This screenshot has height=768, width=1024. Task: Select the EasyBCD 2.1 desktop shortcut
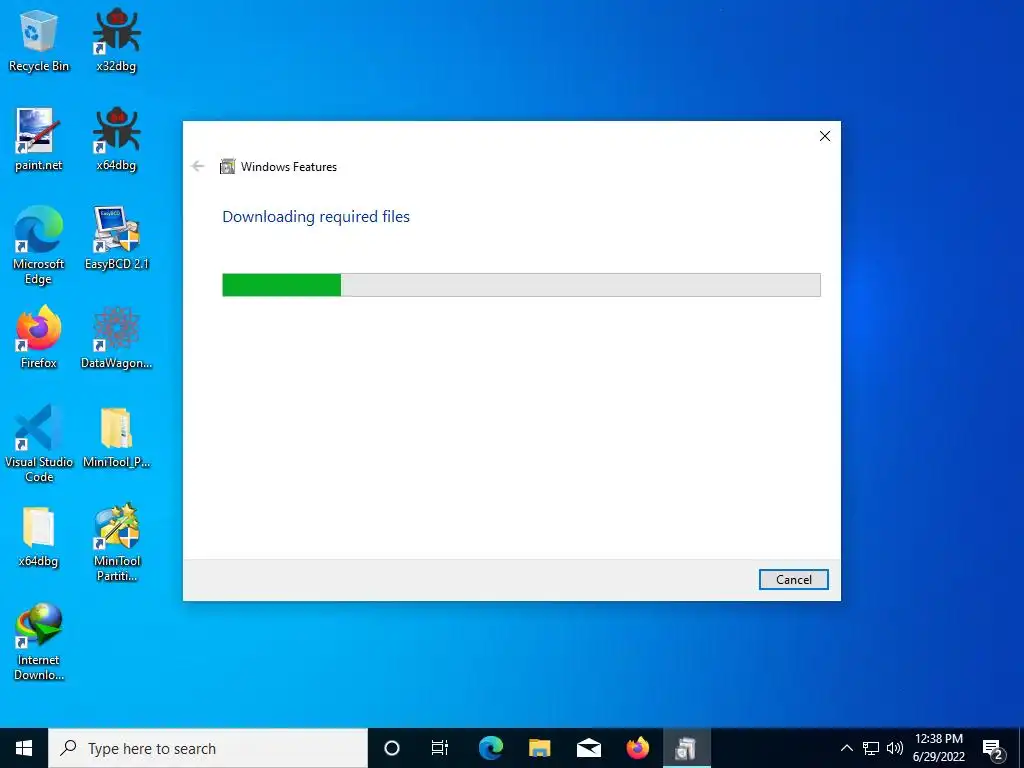tap(116, 238)
